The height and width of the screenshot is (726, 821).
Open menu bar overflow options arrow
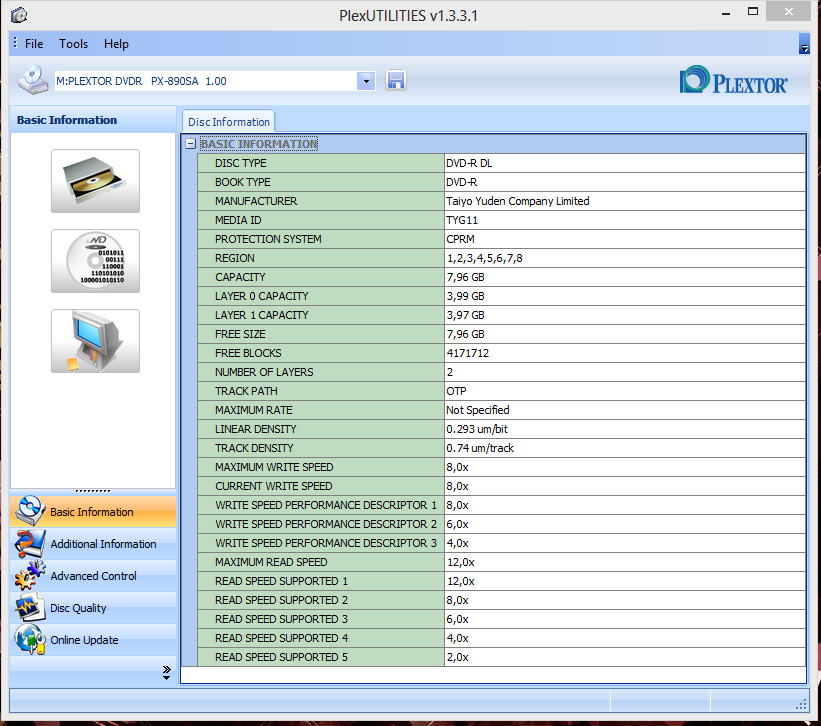coord(805,44)
